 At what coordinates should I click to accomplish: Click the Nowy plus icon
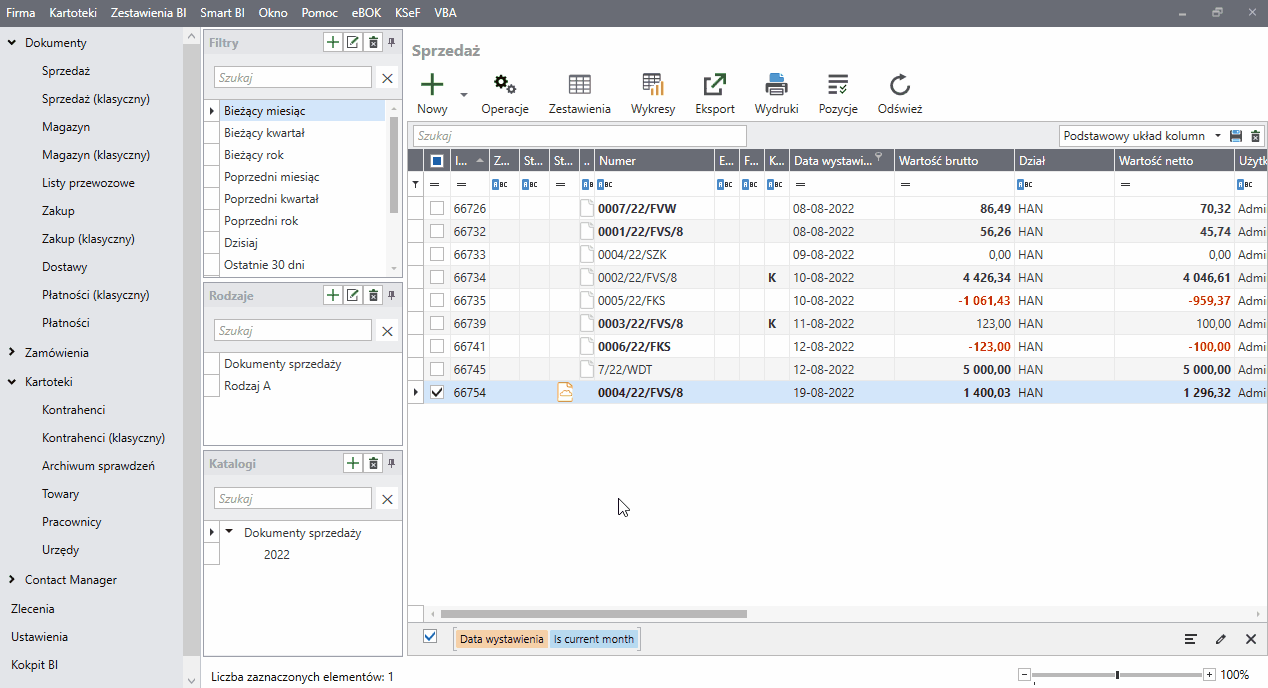point(432,86)
